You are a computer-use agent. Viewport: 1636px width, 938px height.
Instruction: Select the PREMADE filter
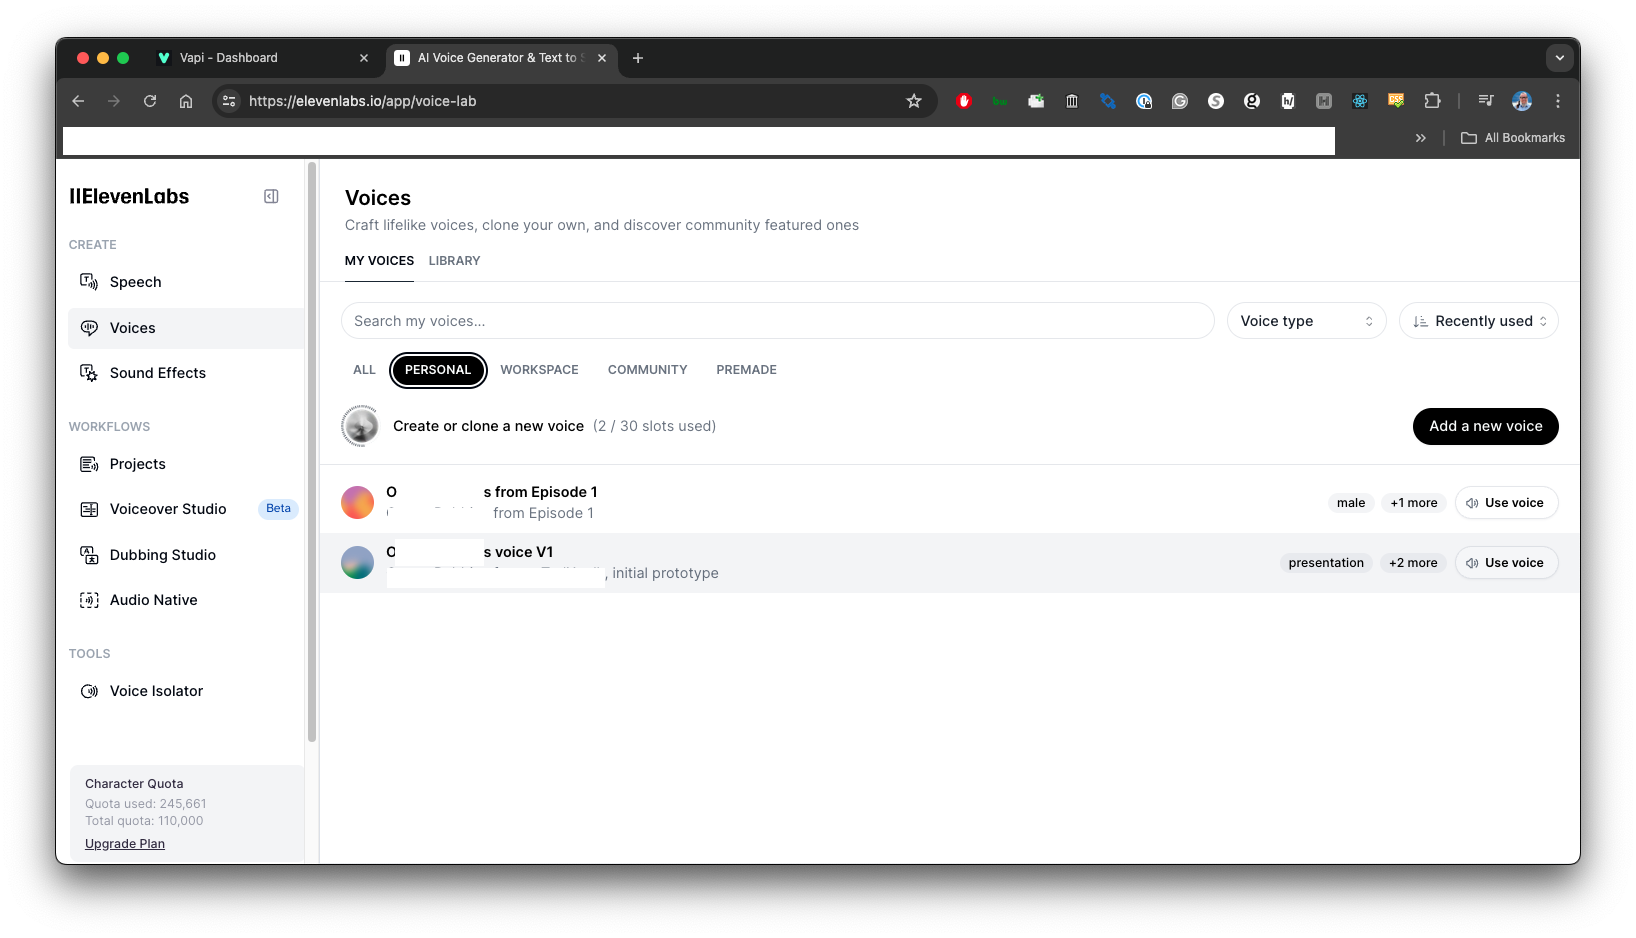click(746, 370)
